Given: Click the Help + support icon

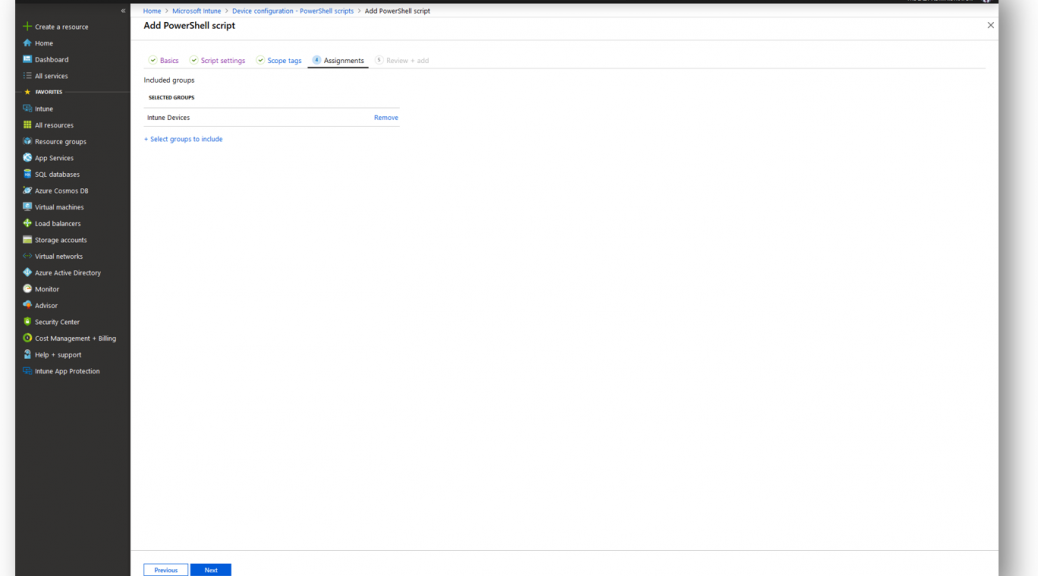Looking at the screenshot, I should pyautogui.click(x=27, y=354).
